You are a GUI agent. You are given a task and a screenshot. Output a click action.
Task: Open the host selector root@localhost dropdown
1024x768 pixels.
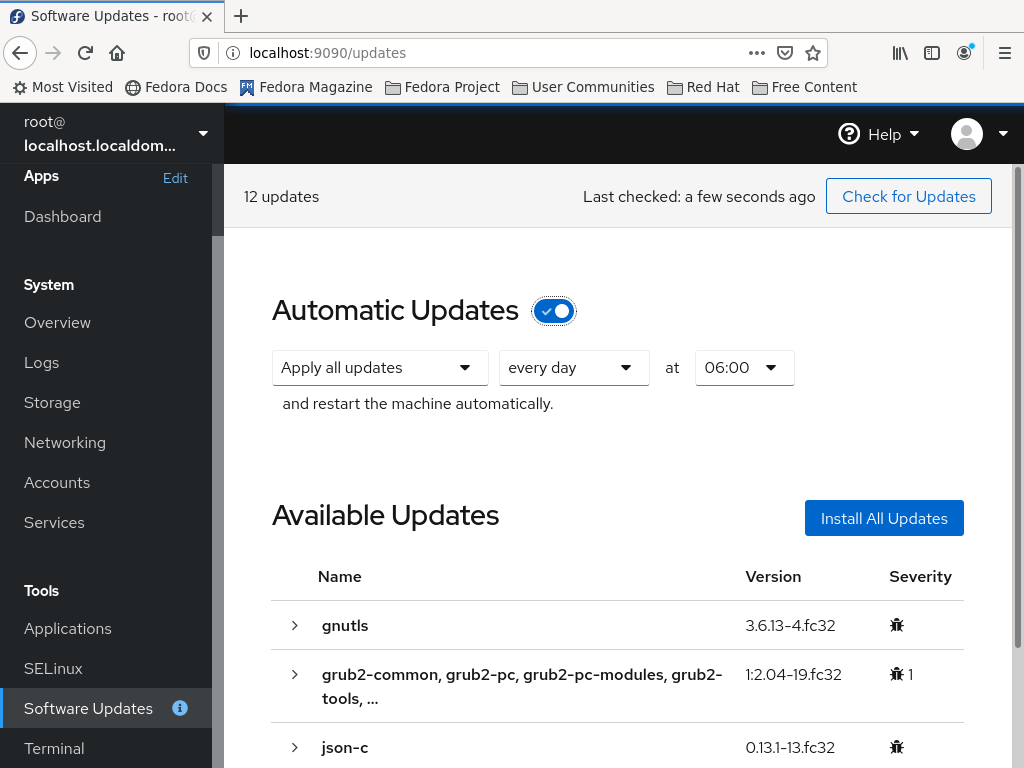pyautogui.click(x=112, y=133)
